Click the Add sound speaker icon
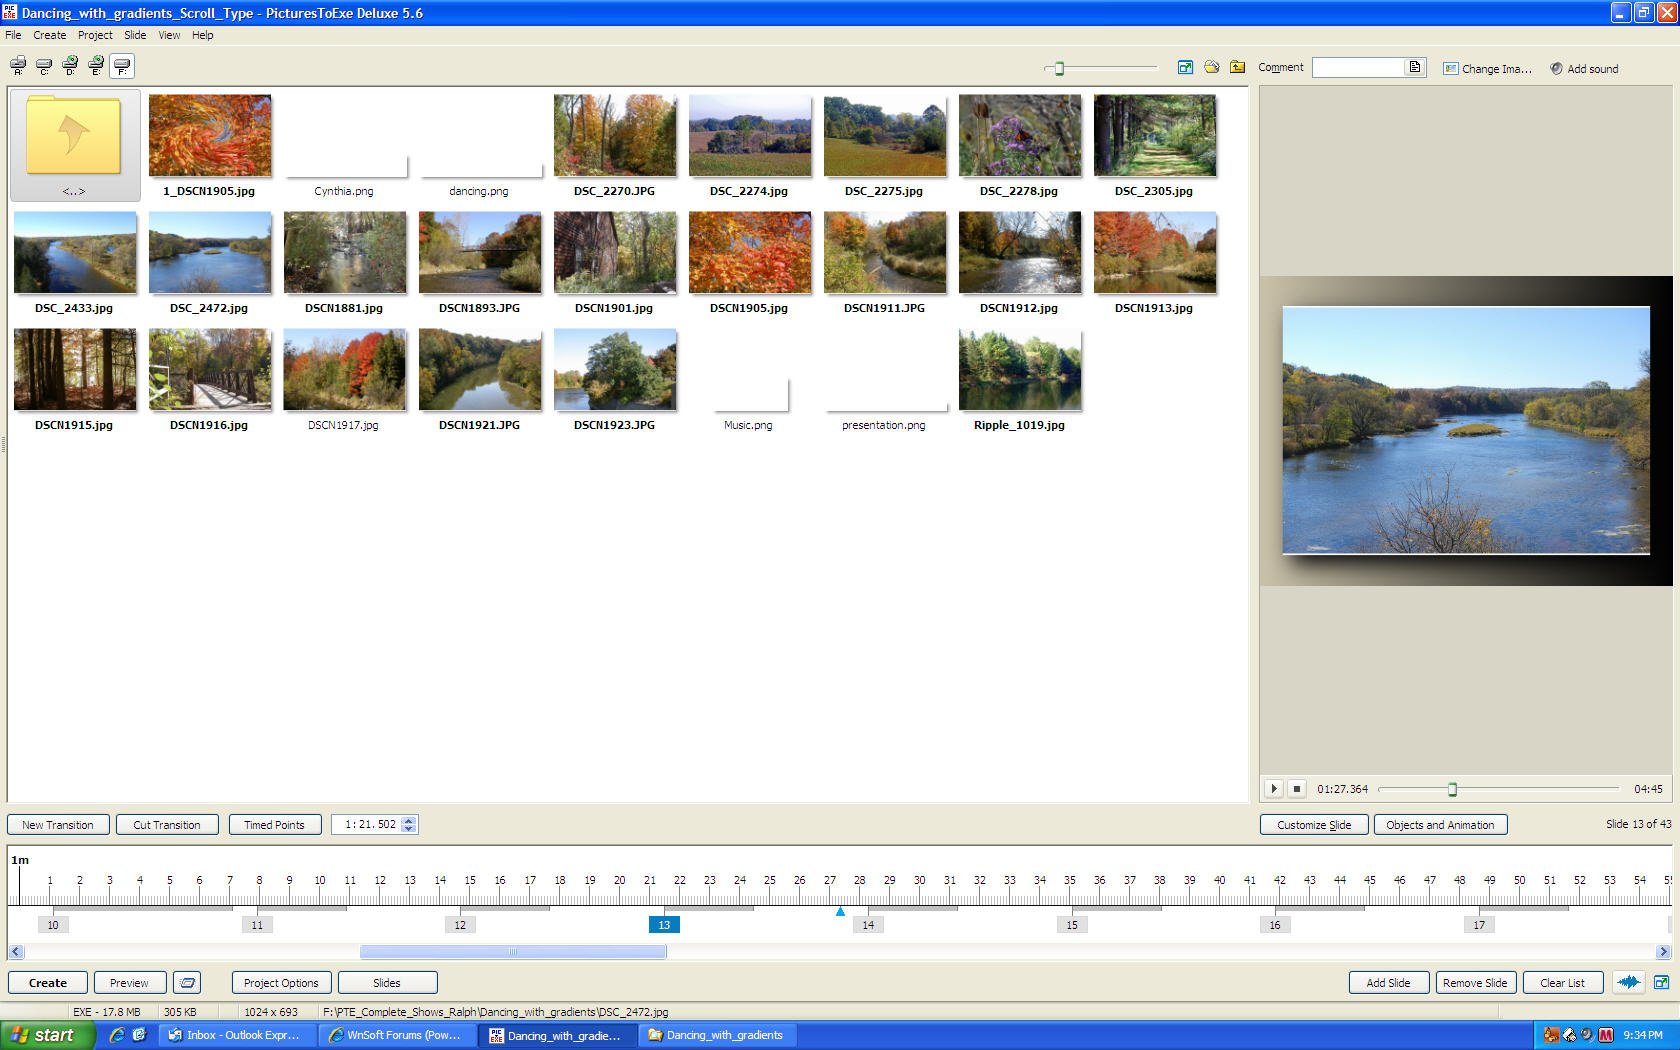This screenshot has width=1680, height=1050. (x=1556, y=68)
